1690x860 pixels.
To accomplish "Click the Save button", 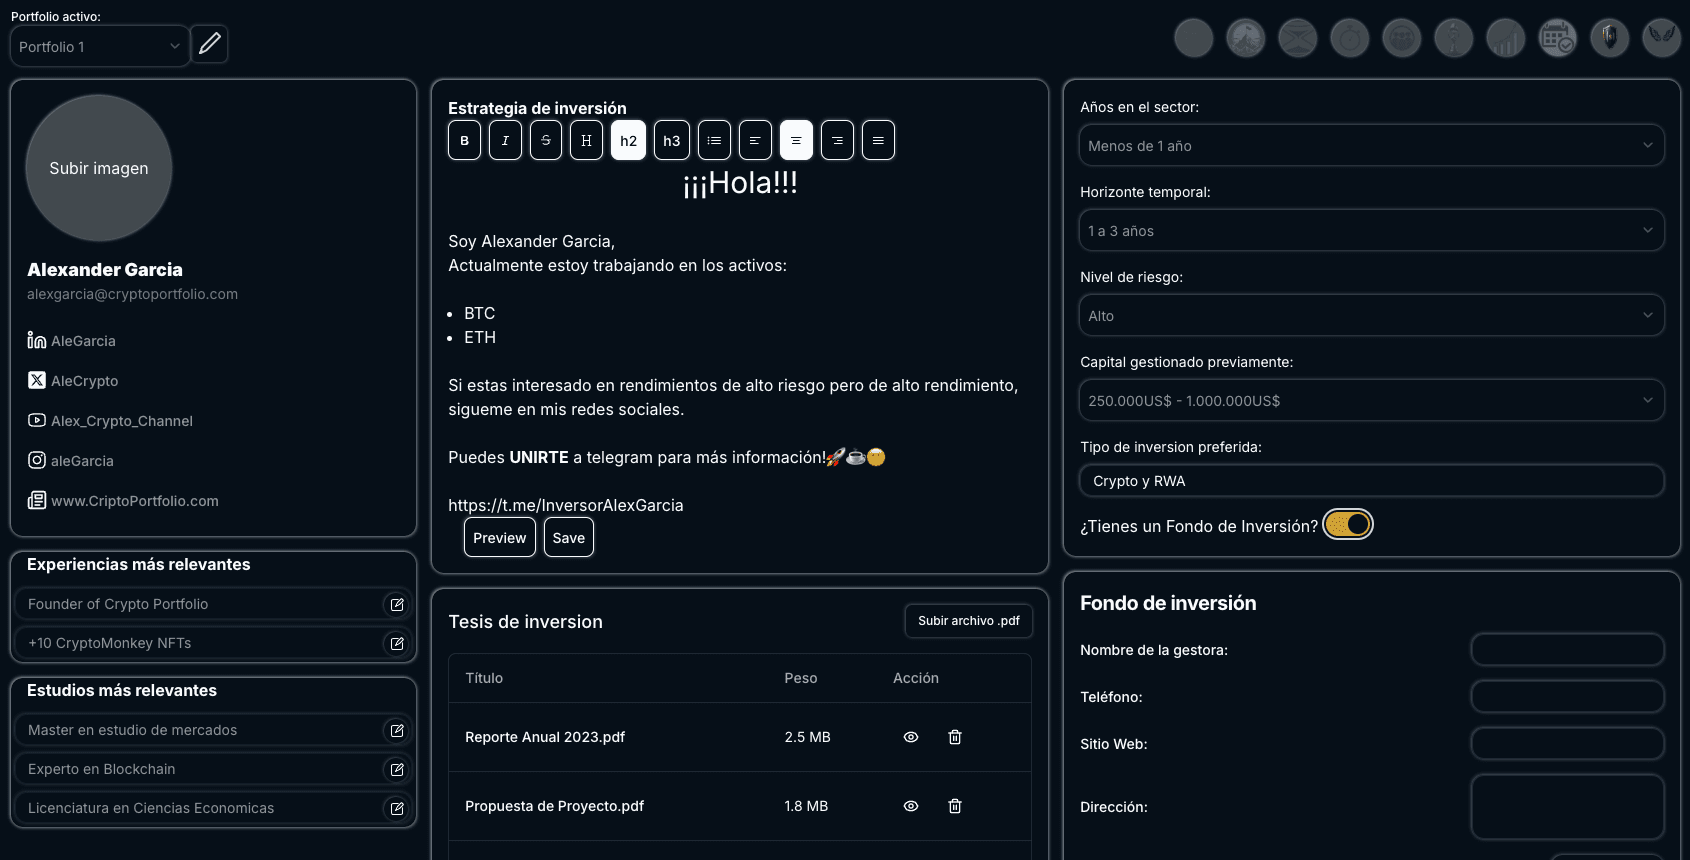I will pyautogui.click(x=568, y=538).
